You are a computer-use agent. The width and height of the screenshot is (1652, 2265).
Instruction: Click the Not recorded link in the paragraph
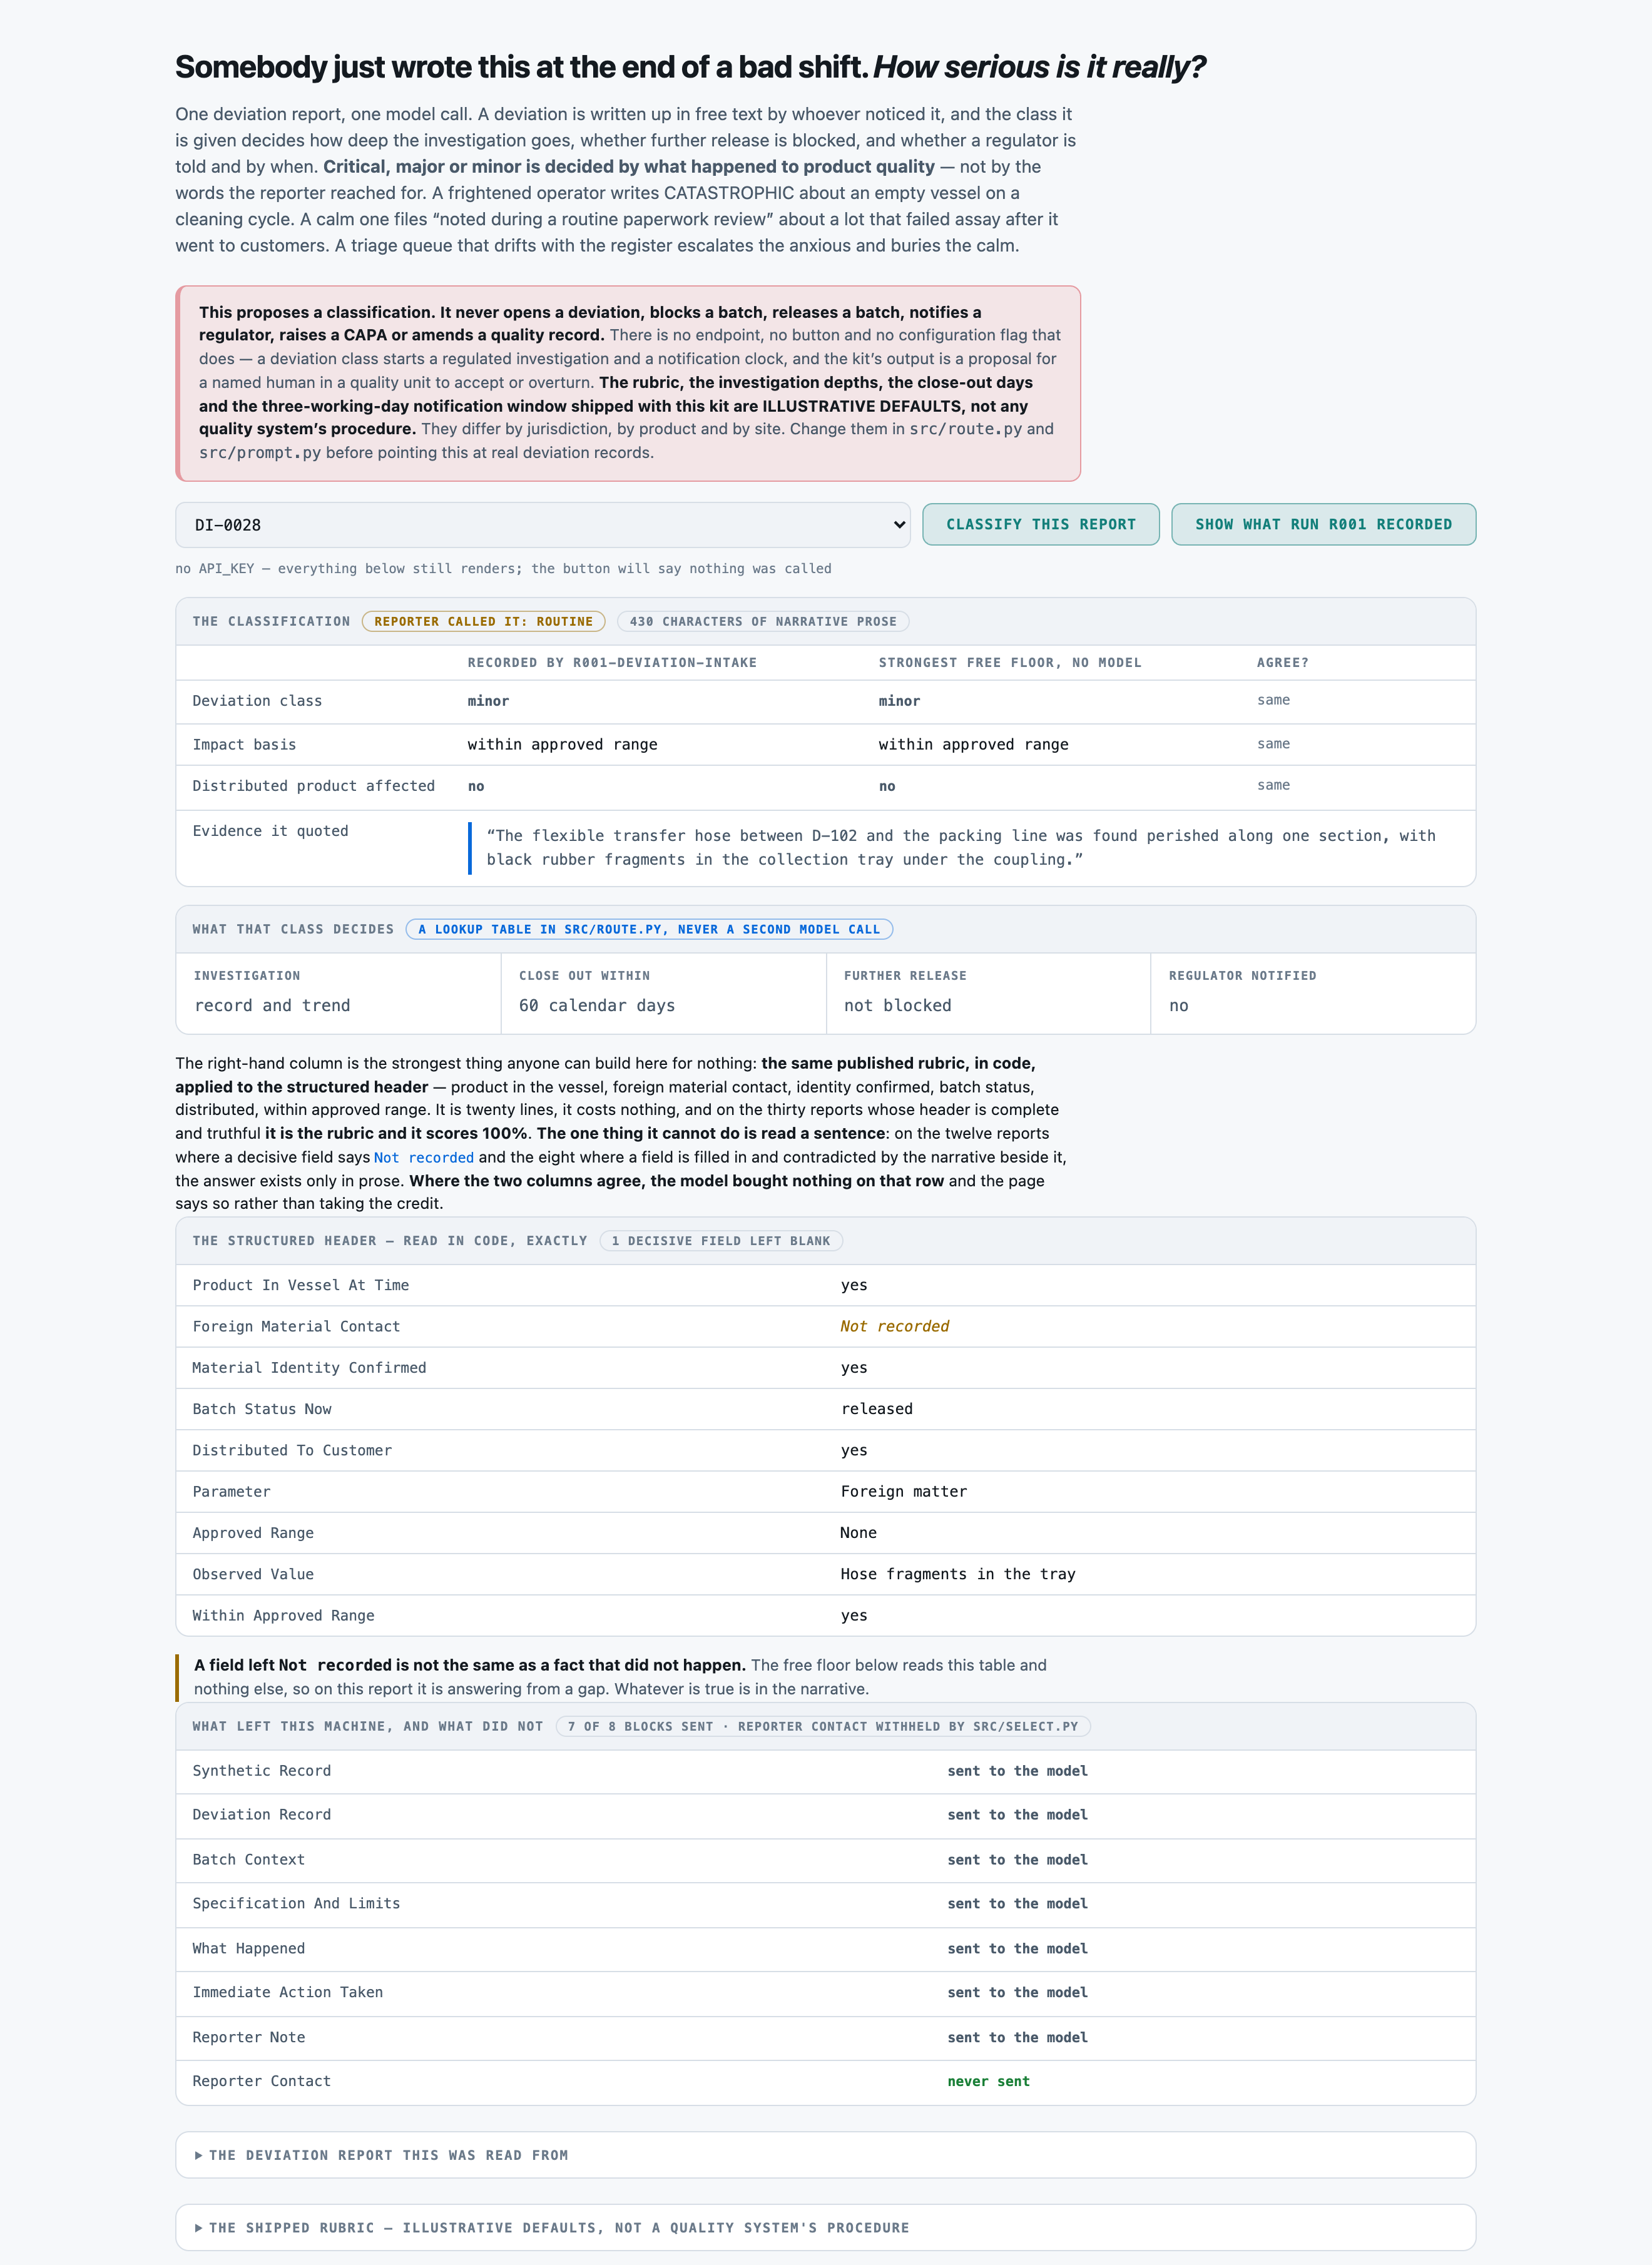[x=424, y=1158]
